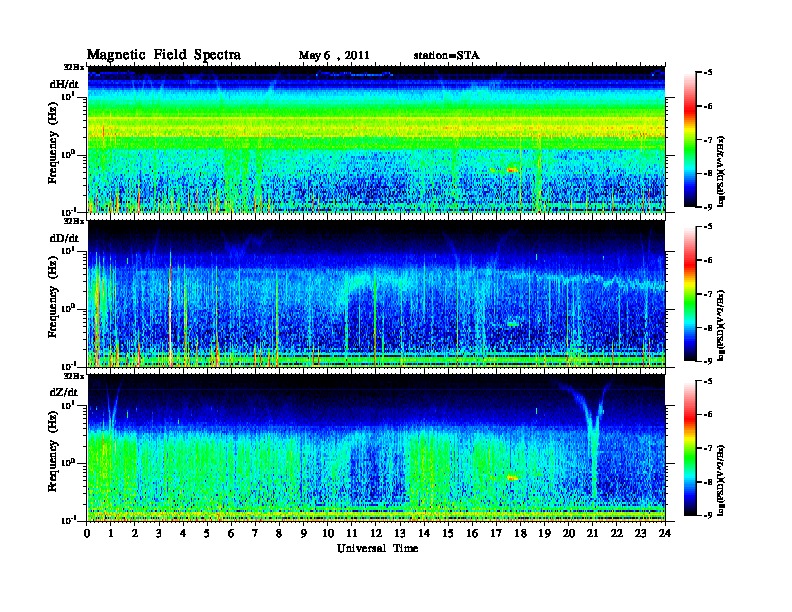Click the dD/dt panel label
Image resolution: width=792 pixels, height=612 pixels.
pyautogui.click(x=64, y=238)
